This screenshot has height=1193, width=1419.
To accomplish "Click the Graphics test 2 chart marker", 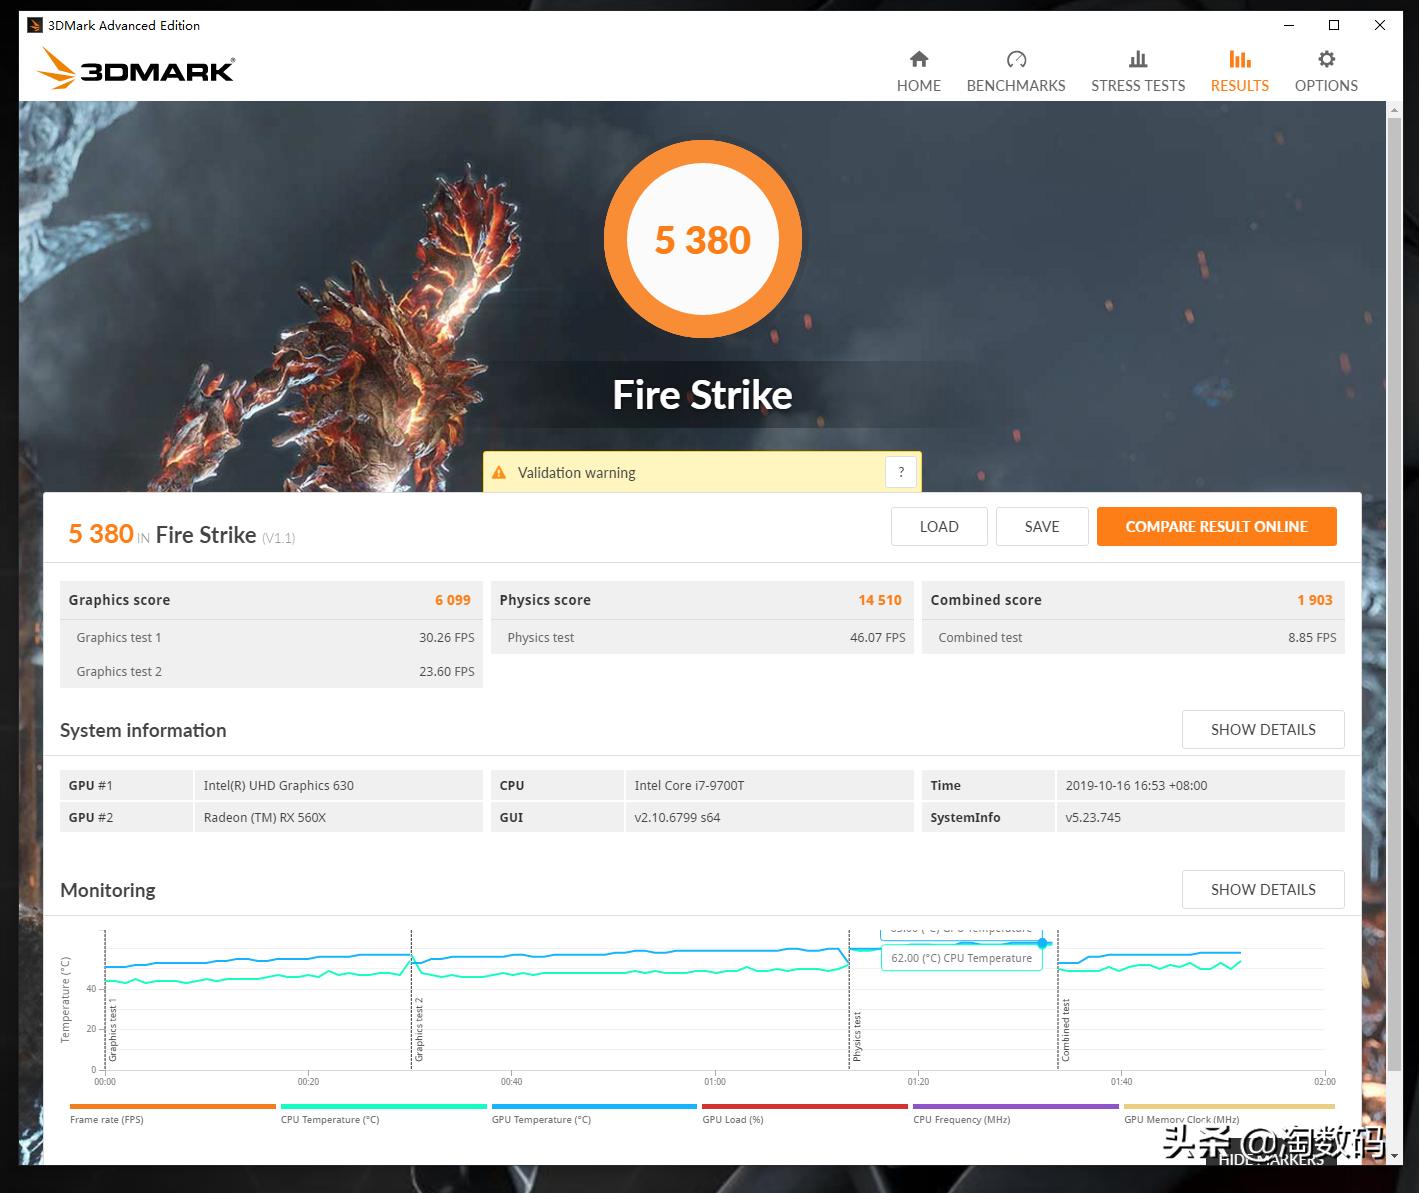I will (419, 1029).
